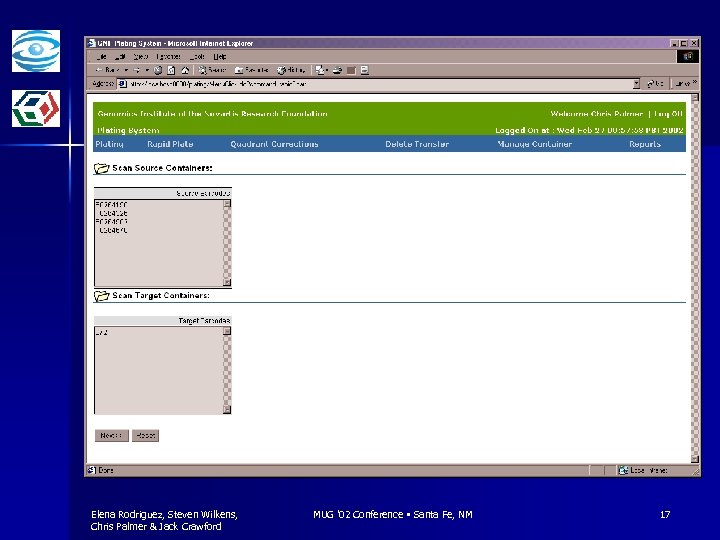Screen dimensions: 720x540
Task: Open the Manage Container tab
Action: [x=534, y=144]
